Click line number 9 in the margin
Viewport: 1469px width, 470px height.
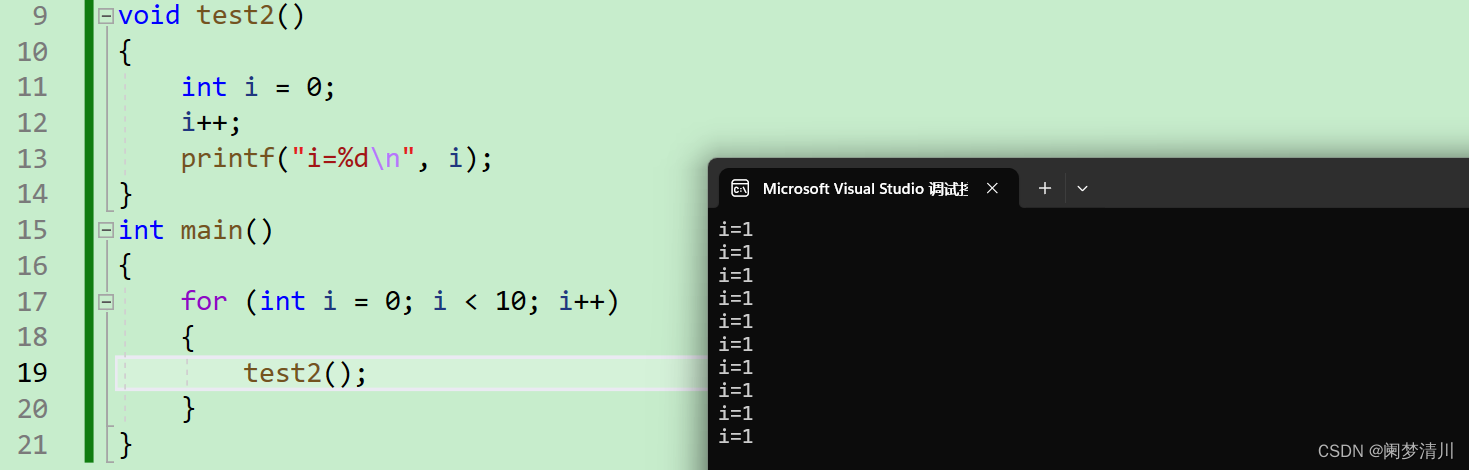(39, 16)
